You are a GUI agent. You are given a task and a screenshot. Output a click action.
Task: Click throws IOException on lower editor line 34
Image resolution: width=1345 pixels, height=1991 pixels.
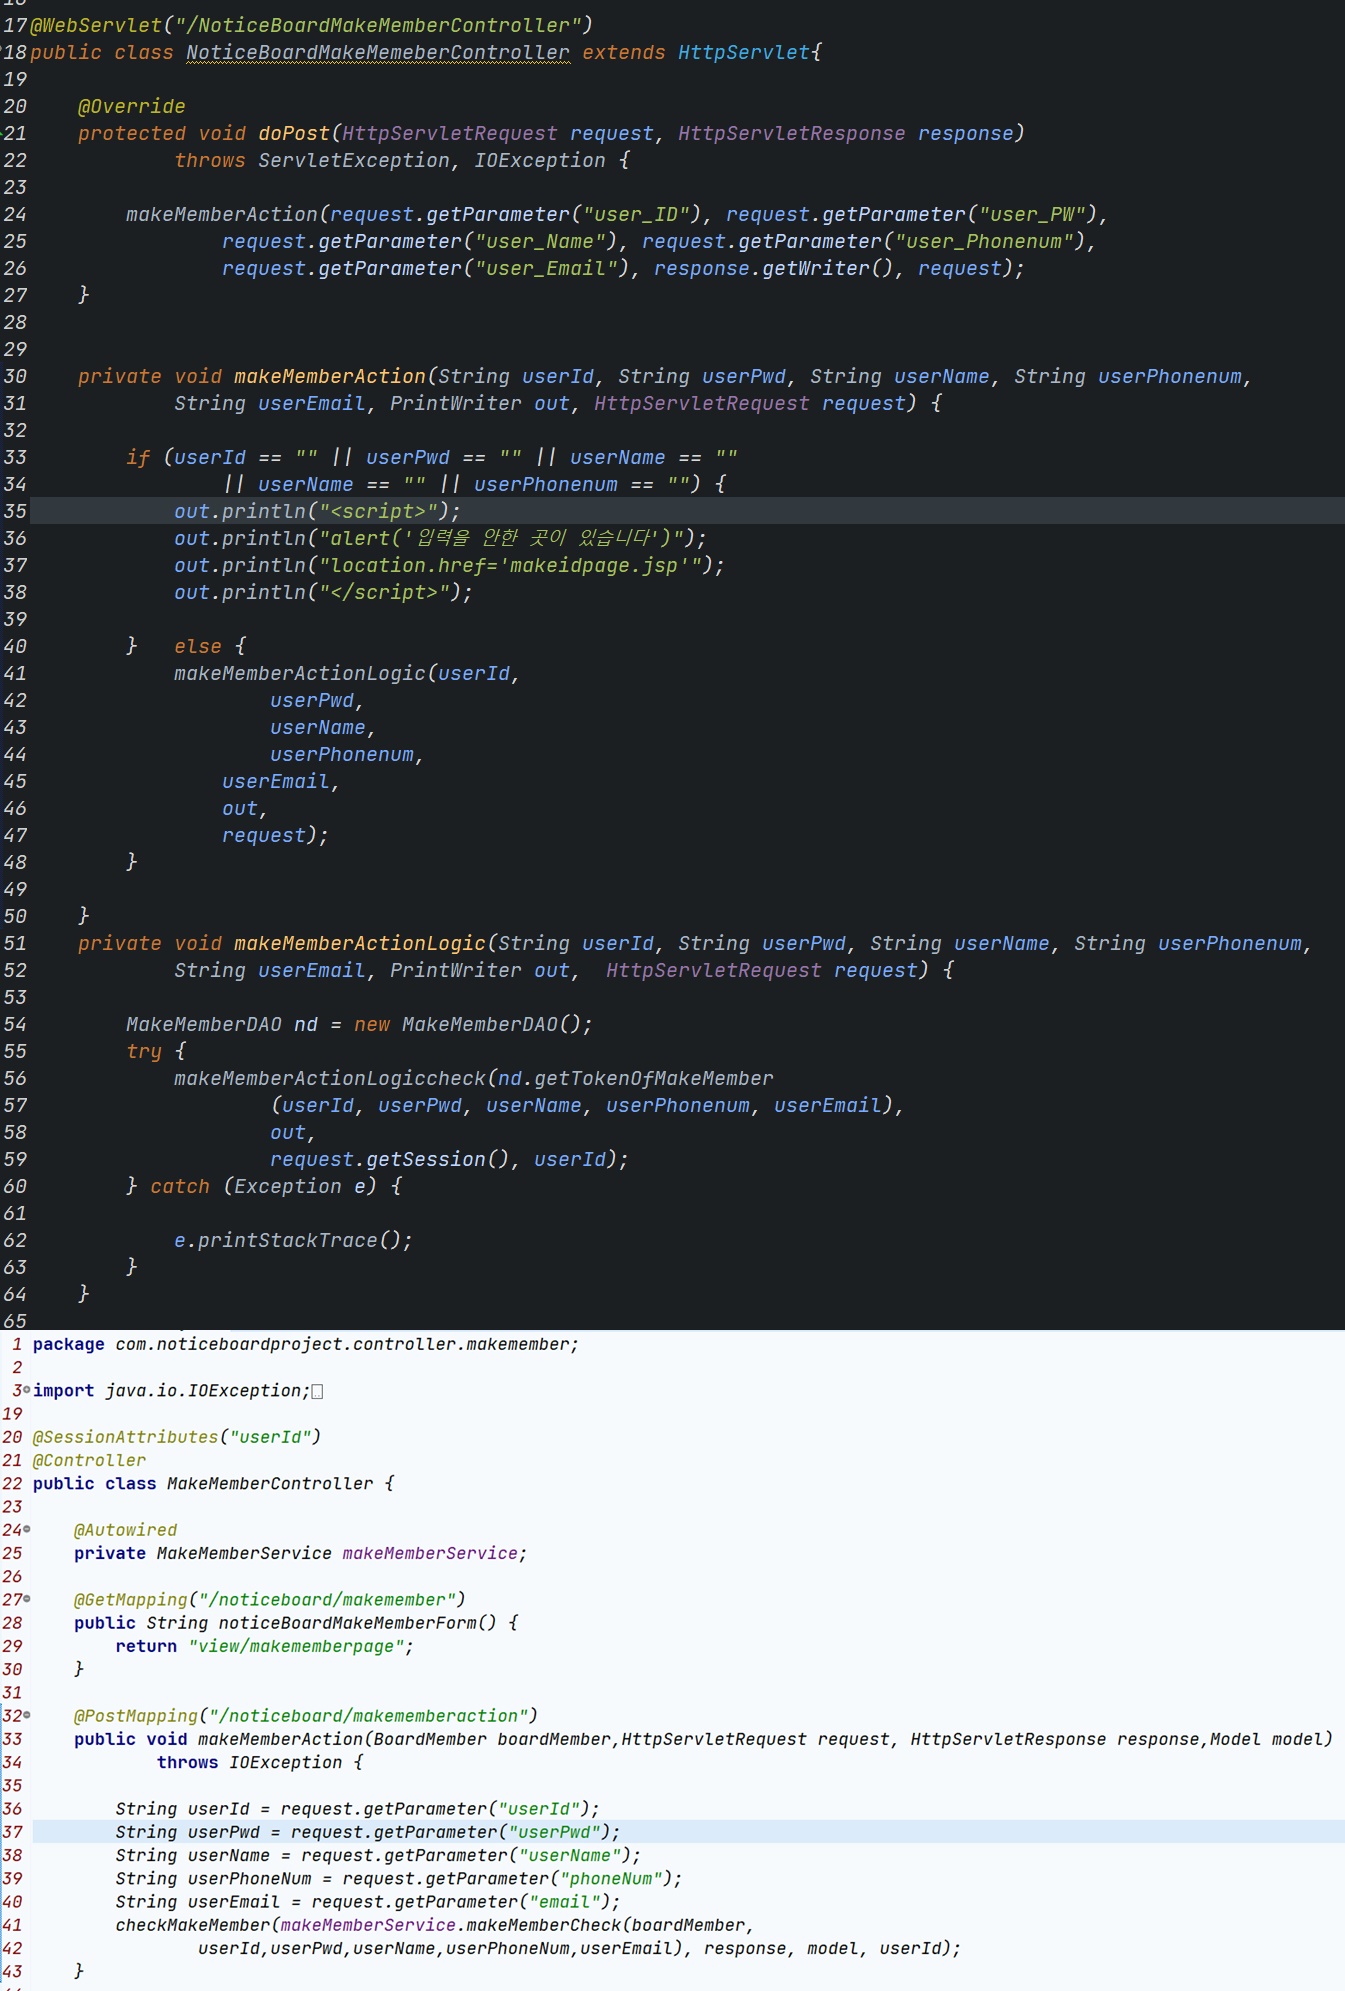tap(250, 1762)
